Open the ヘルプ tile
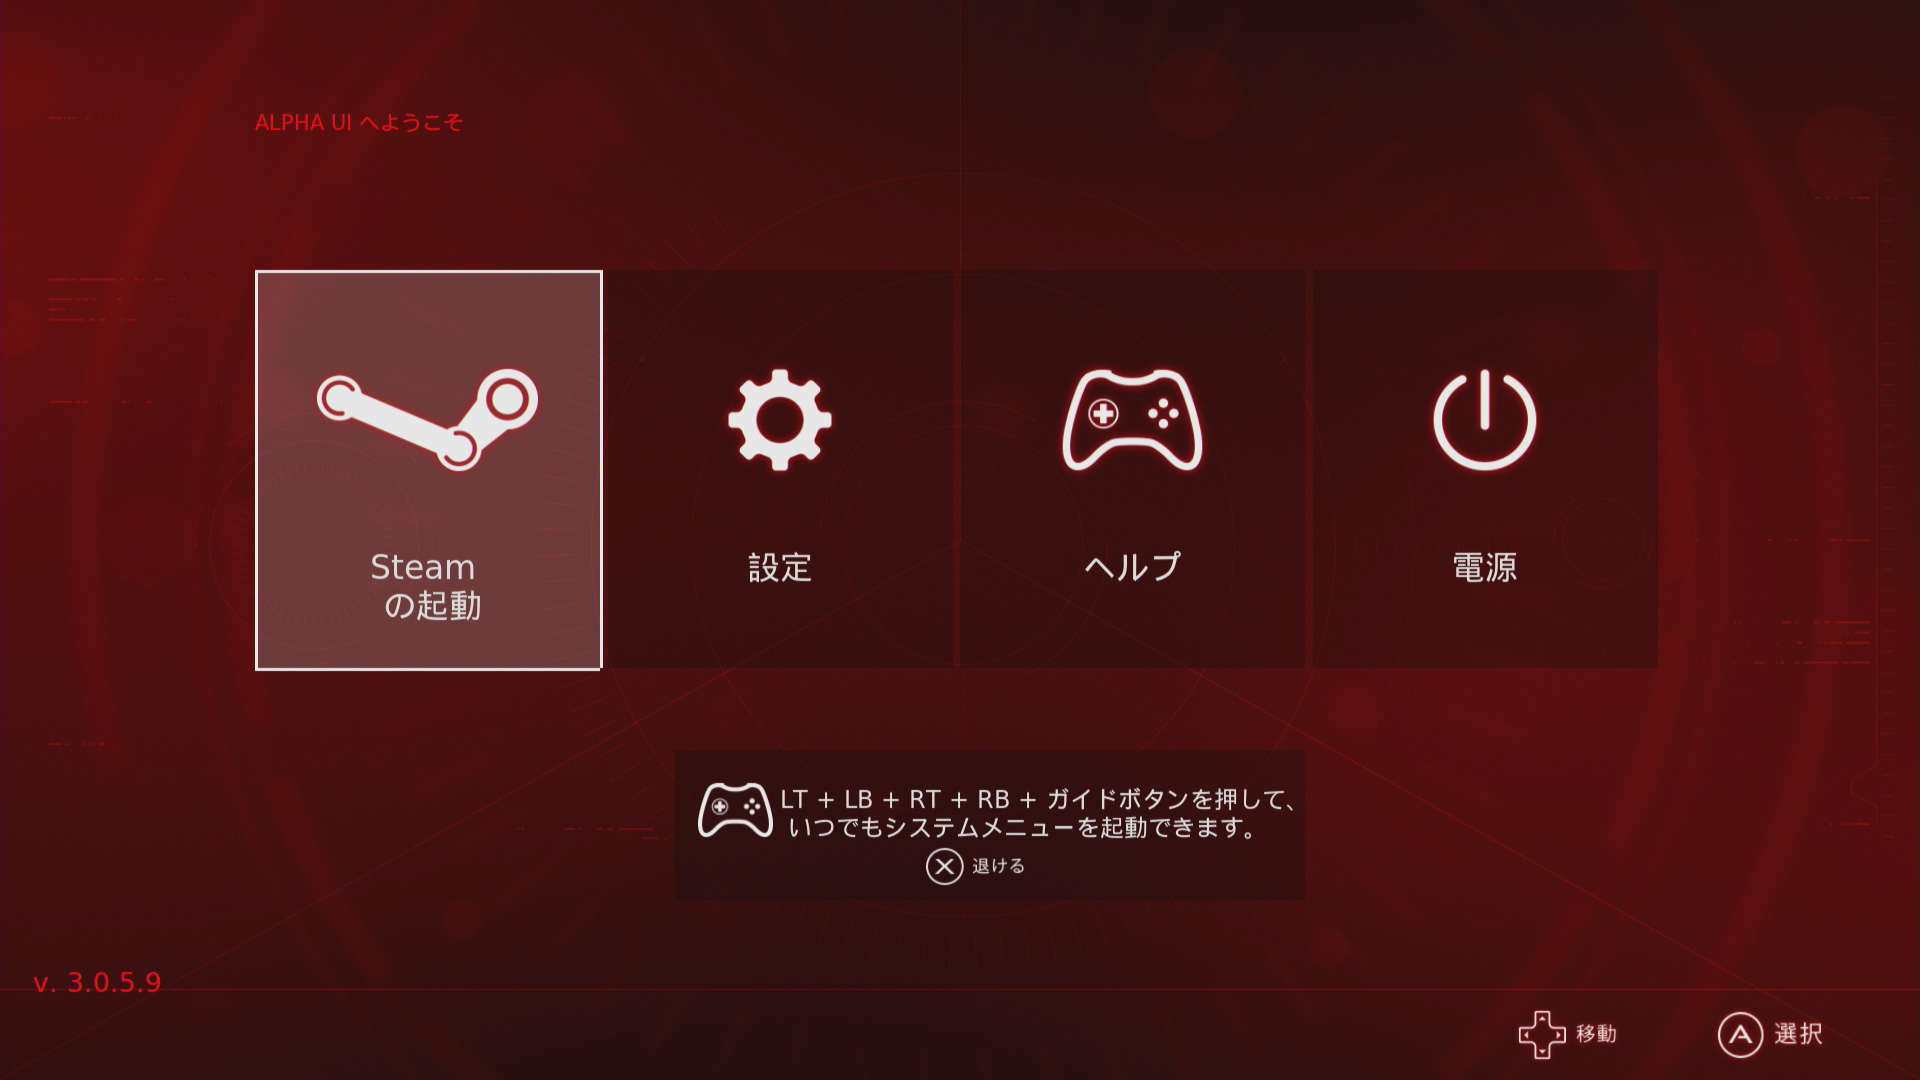The height and width of the screenshot is (1080, 1920). point(1132,469)
